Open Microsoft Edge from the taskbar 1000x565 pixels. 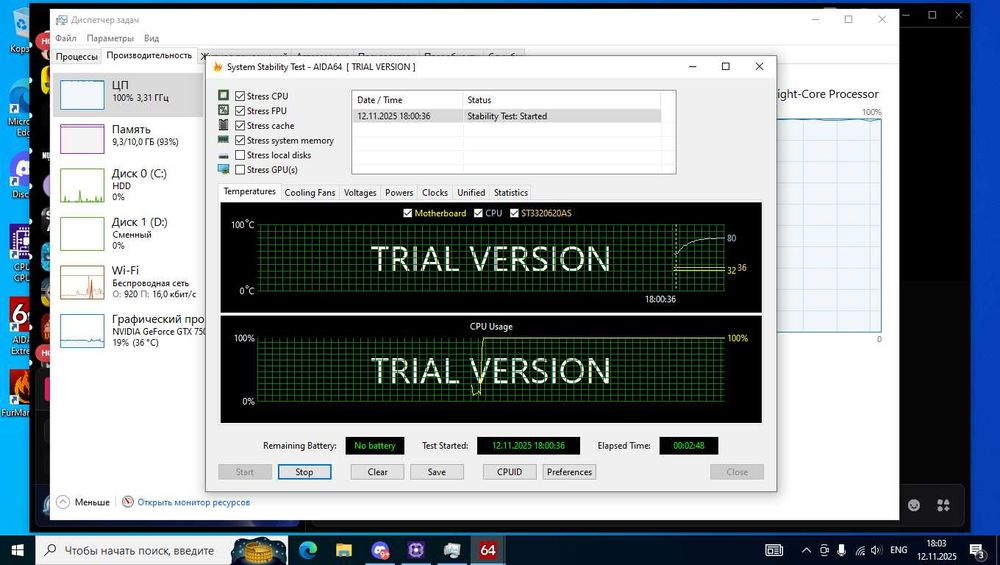tap(306, 550)
